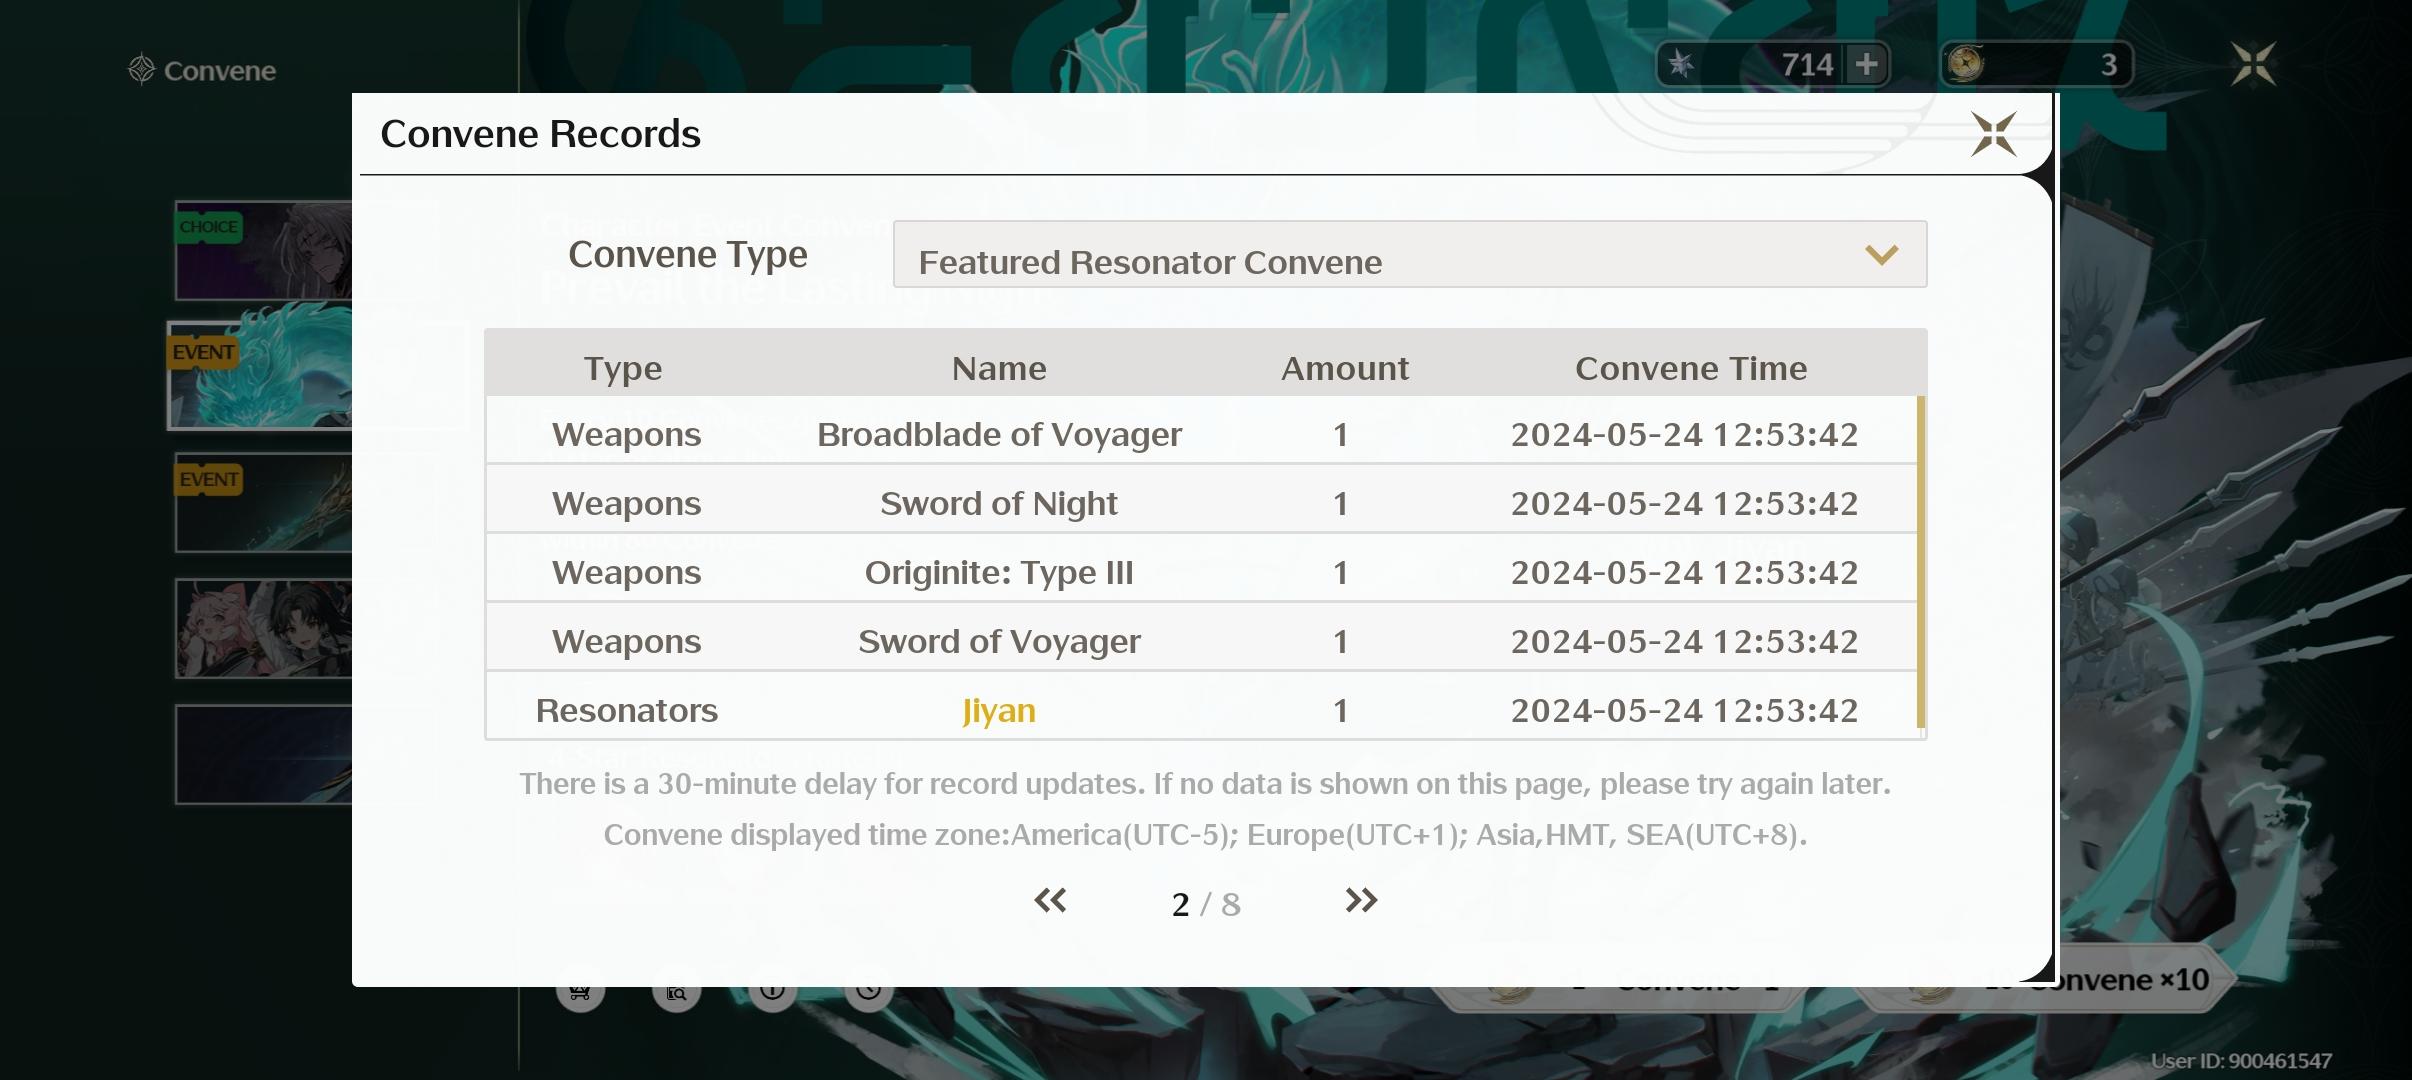Select the CHOICE banner tab
This screenshot has width=2412, height=1080.
pos(263,251)
